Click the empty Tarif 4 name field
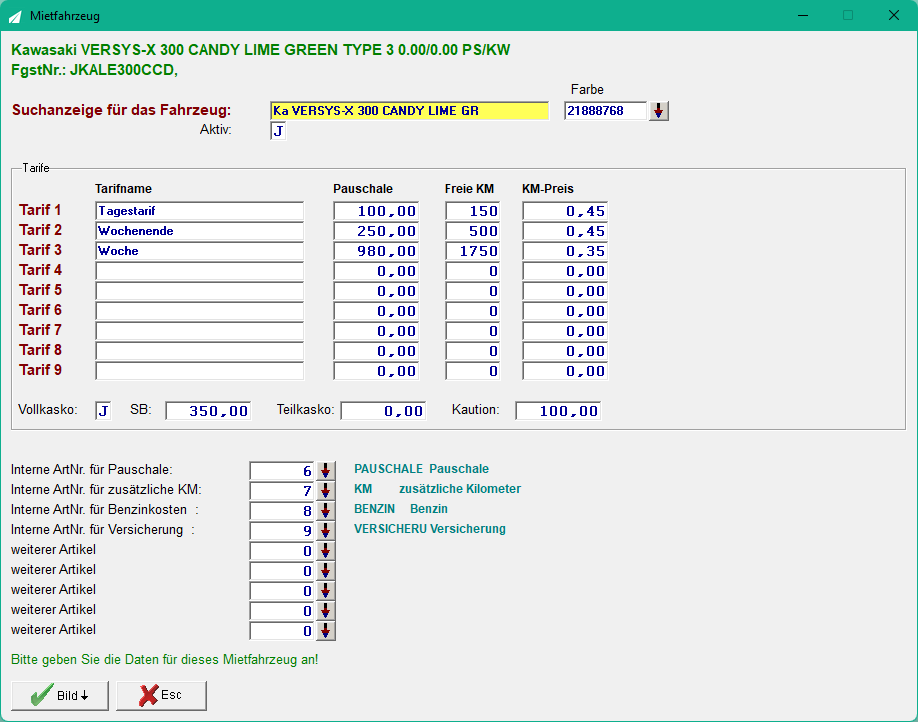918x722 pixels. pos(200,271)
